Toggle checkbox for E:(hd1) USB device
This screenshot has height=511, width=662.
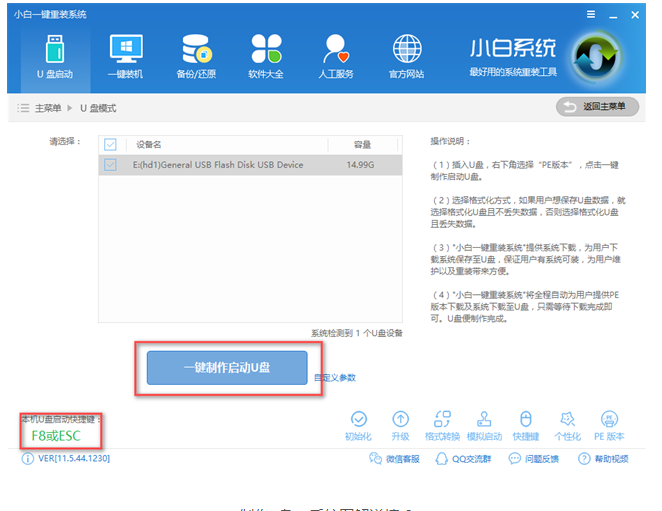[x=110, y=165]
